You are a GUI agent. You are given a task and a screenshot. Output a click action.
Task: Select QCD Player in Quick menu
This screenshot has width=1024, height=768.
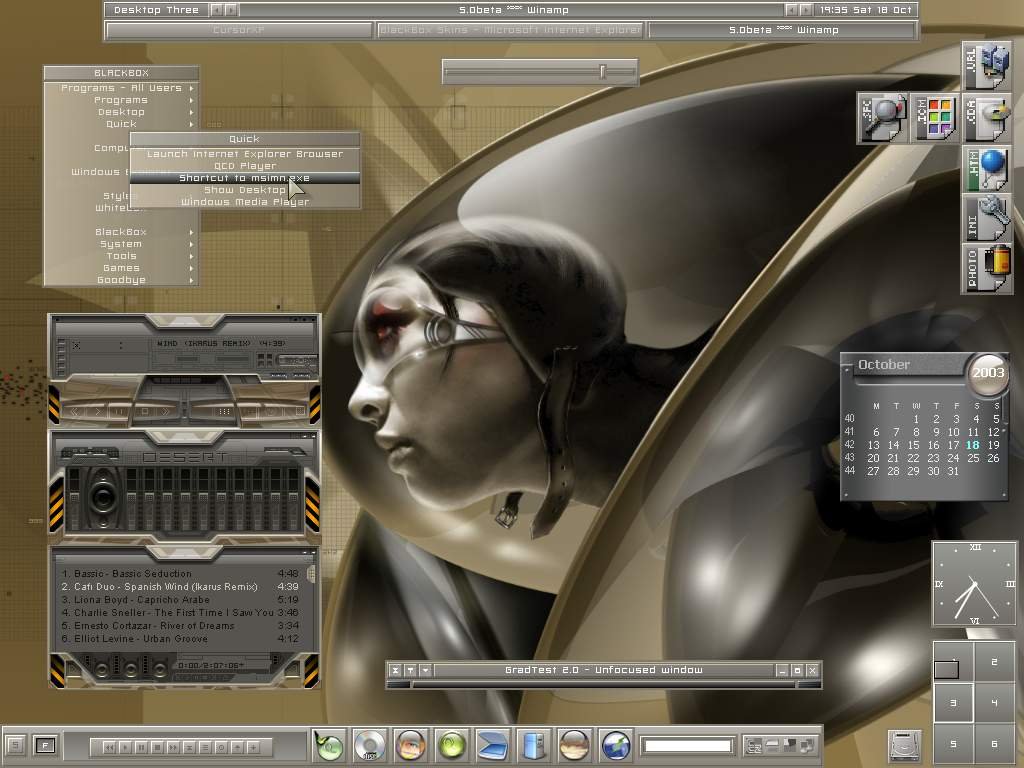click(x=245, y=166)
